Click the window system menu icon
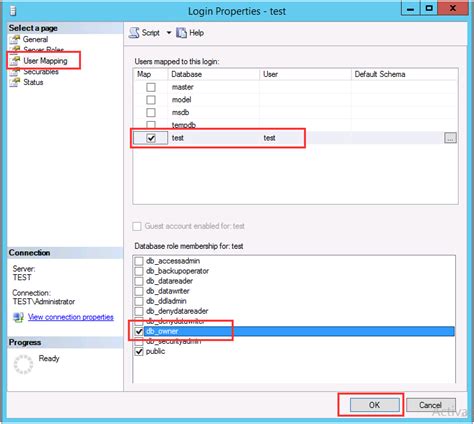Viewport: 474px width, 424px height. [13, 11]
